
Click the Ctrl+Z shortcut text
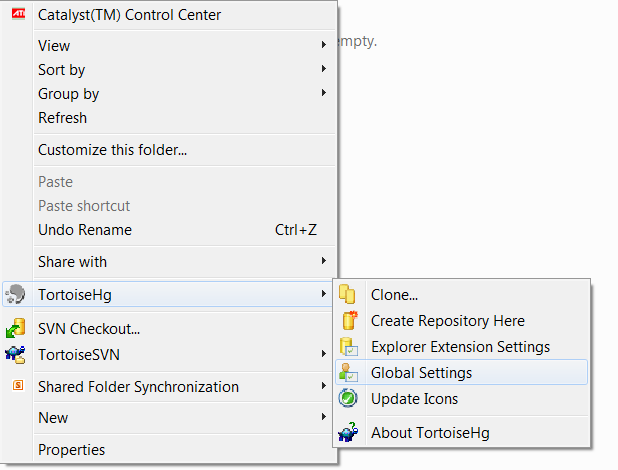pyautogui.click(x=296, y=230)
